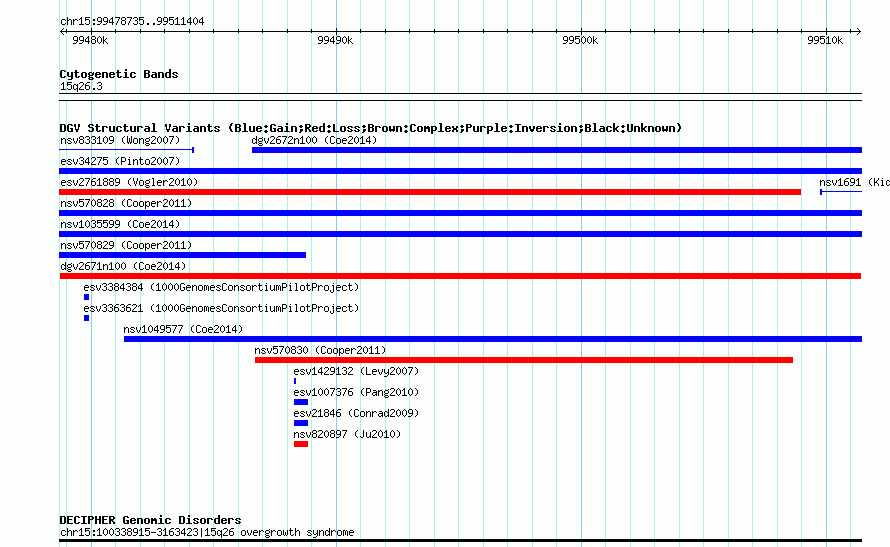Open the esv2761889 (Vogler2010) variant label

(129, 182)
